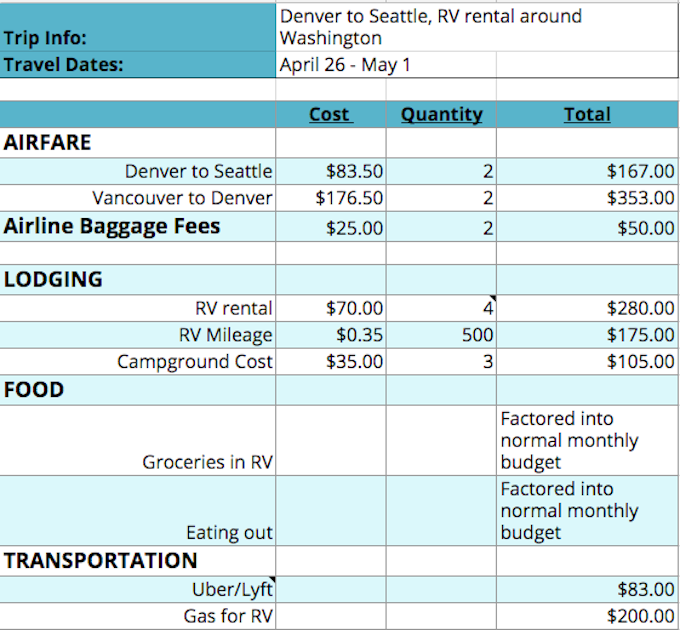Click the Travel Dates value April 26 - May 1
The height and width of the screenshot is (630, 680).
click(x=345, y=66)
